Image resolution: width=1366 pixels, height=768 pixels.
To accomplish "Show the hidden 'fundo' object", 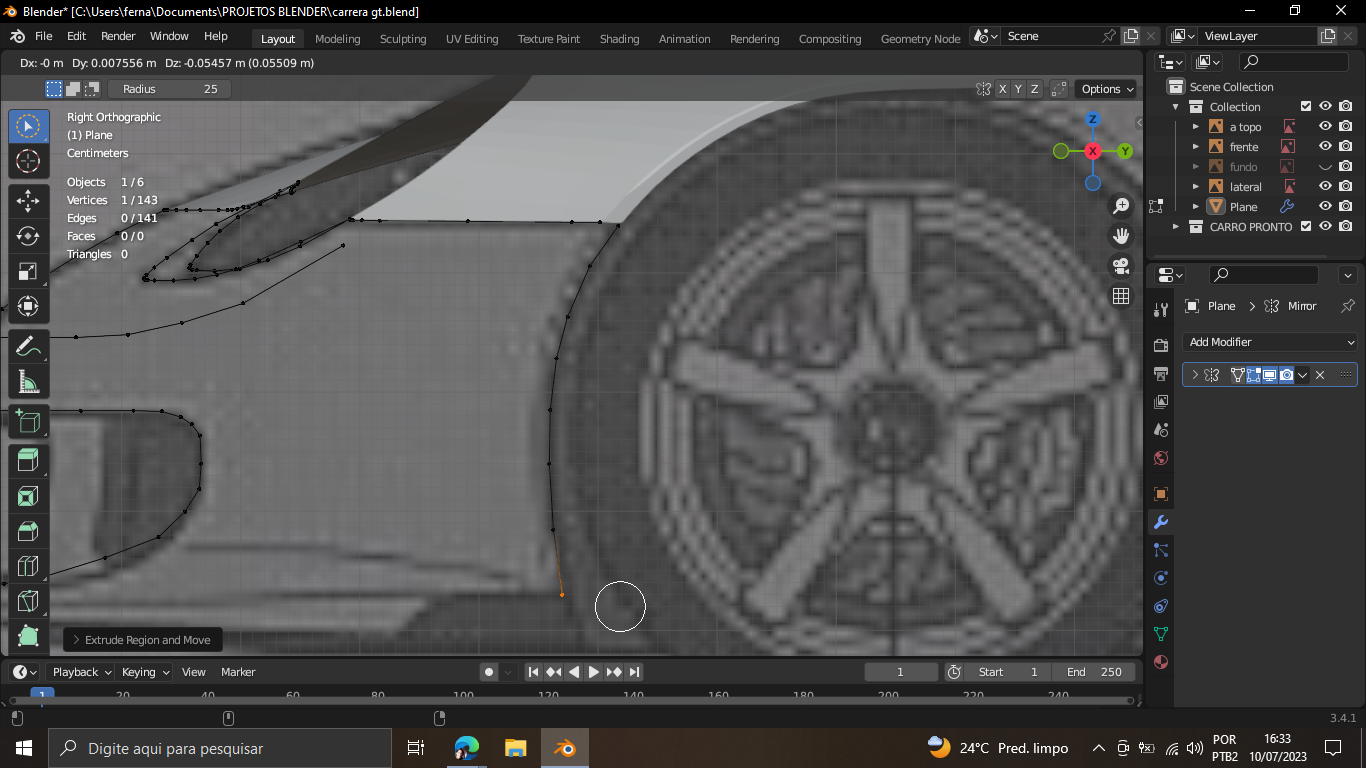I will (1326, 167).
